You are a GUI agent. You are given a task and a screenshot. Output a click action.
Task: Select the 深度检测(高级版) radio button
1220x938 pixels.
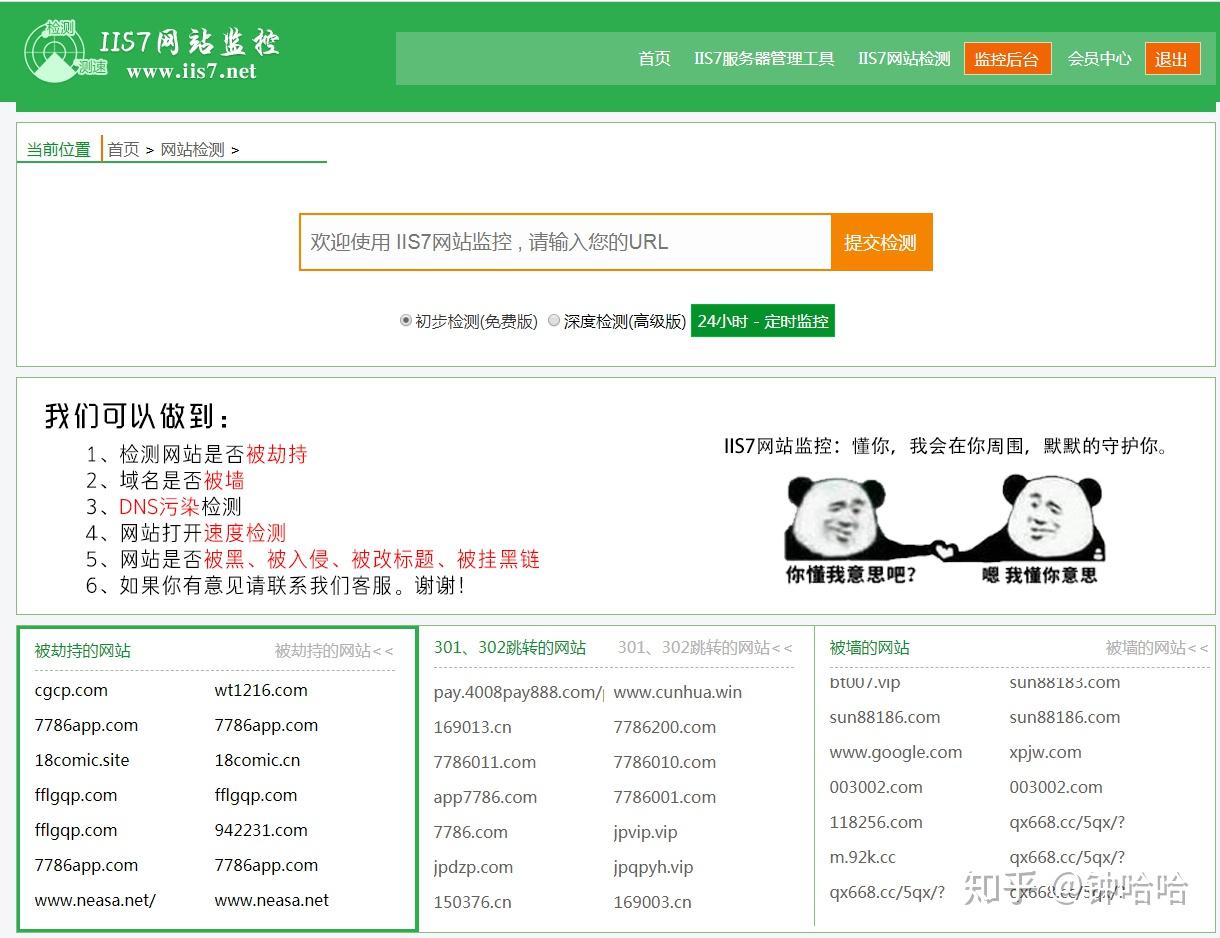click(554, 321)
